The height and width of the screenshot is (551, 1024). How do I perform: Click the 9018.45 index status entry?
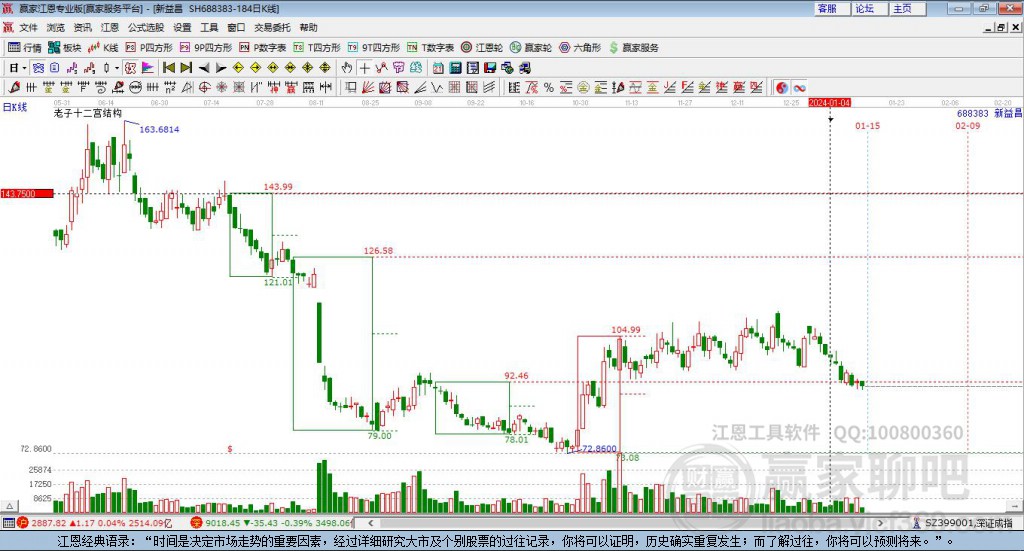coord(271,523)
